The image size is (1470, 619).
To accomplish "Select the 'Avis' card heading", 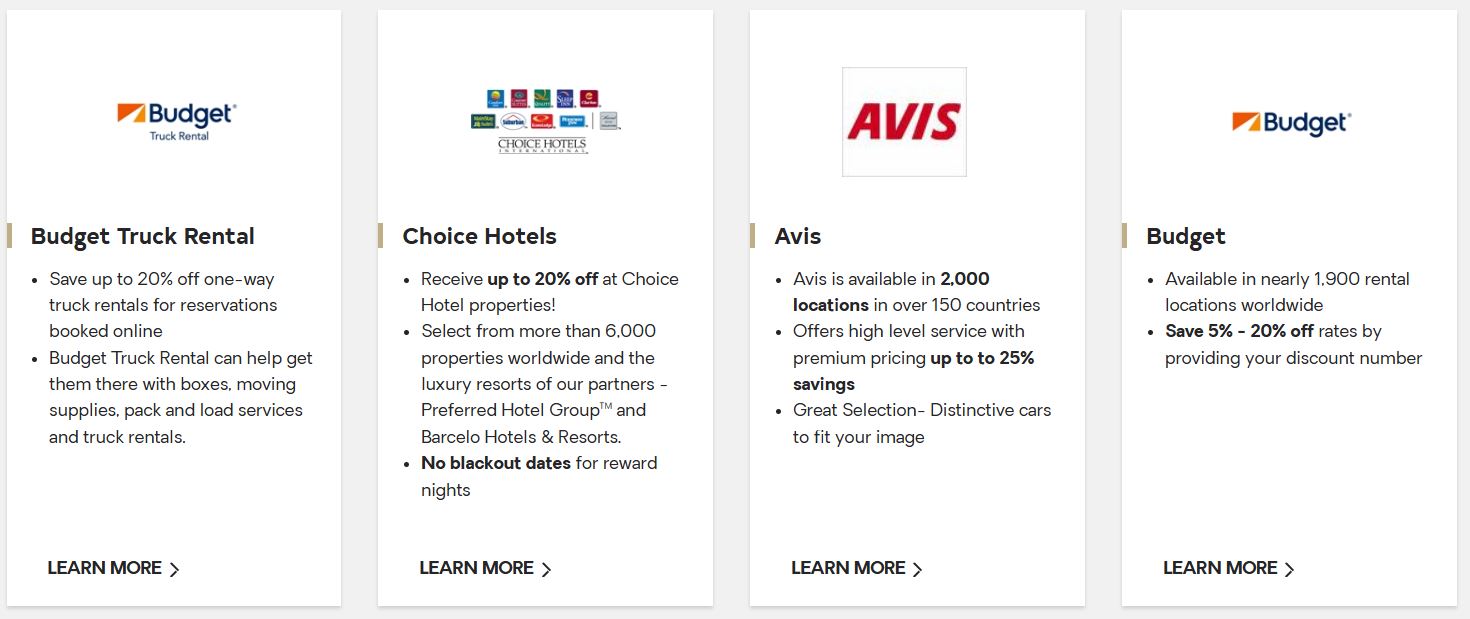I will [x=797, y=236].
